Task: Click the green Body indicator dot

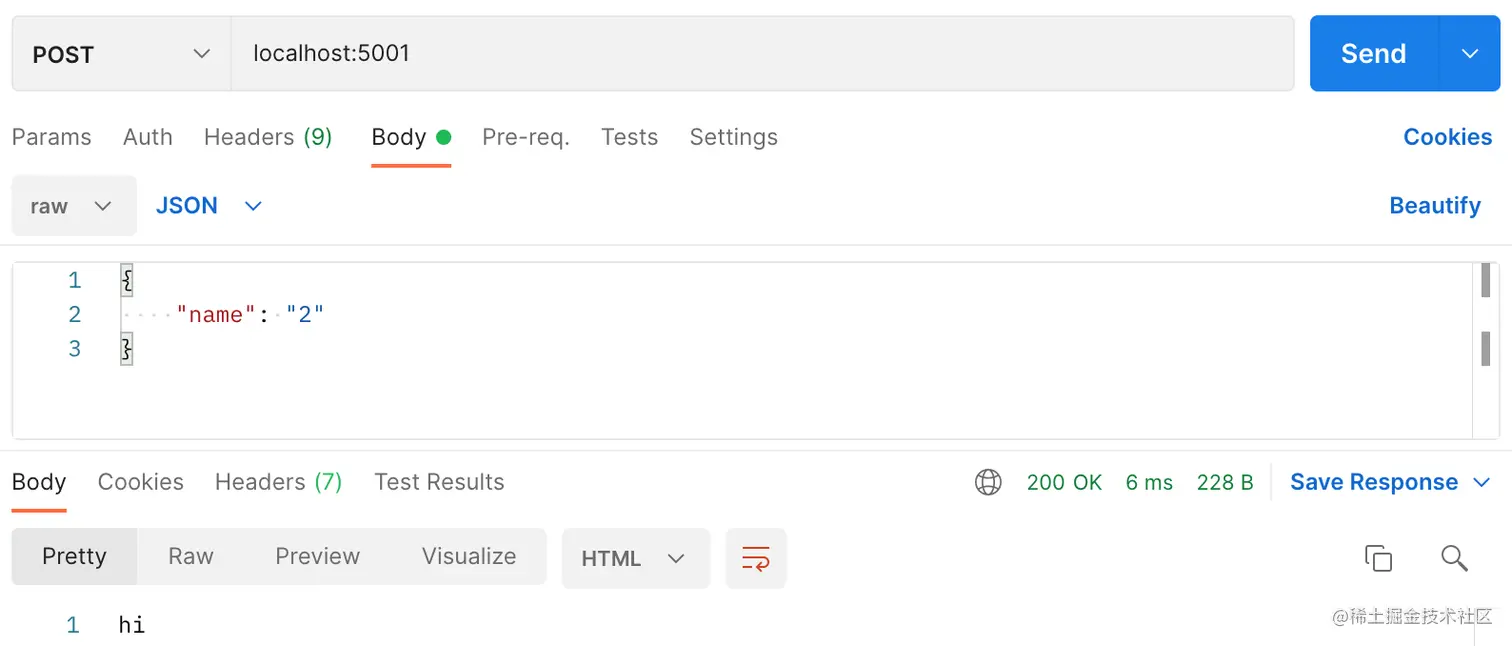Action: [443, 137]
